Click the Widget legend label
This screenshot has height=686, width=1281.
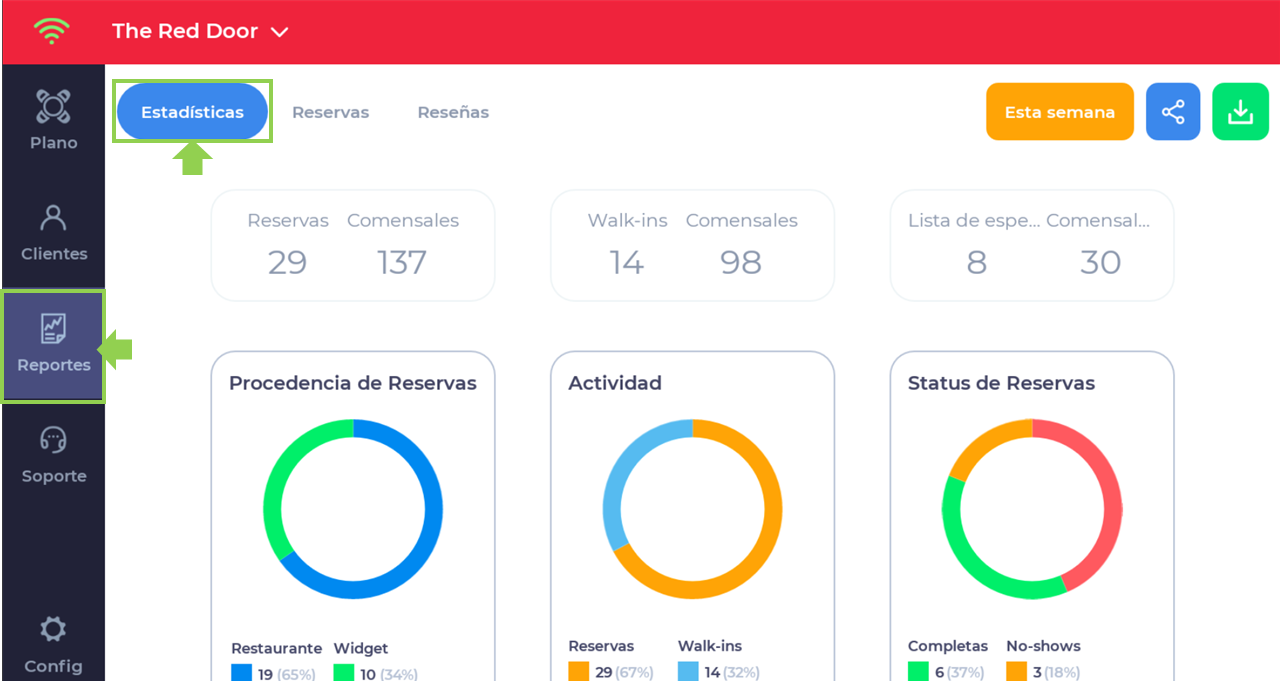(x=361, y=648)
